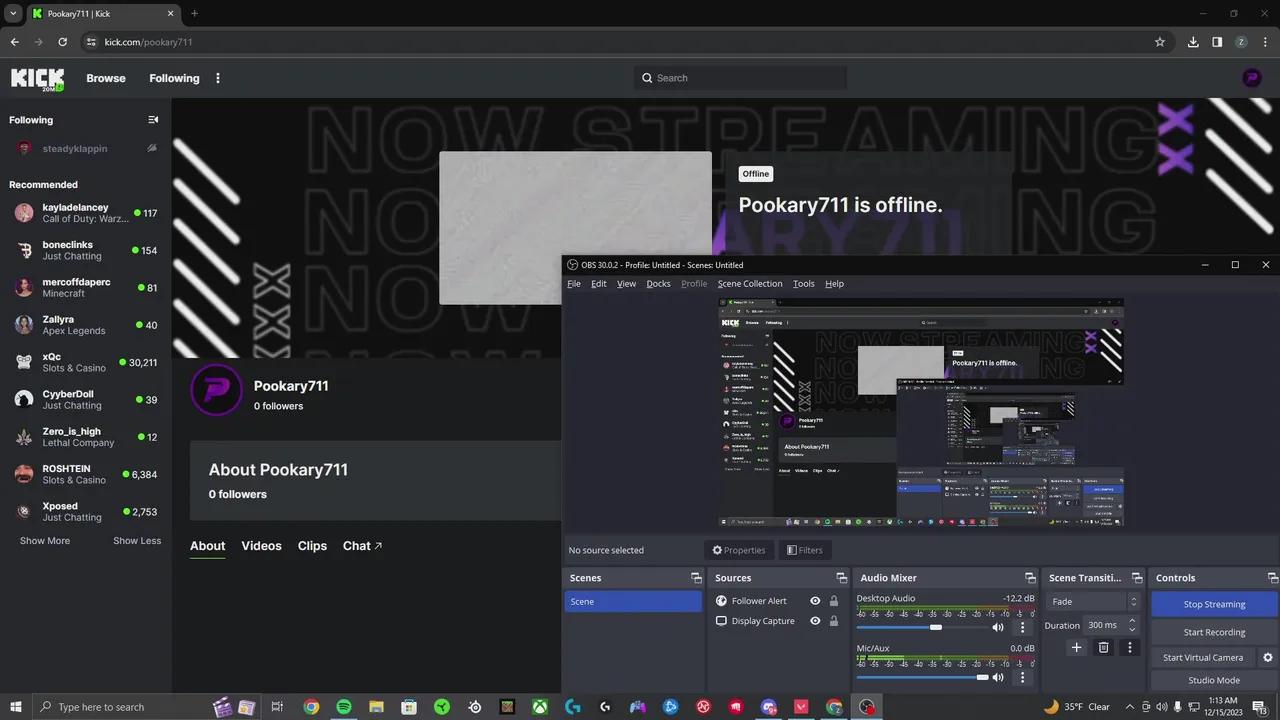The width and height of the screenshot is (1280, 720).
Task: Open the Mic/Aux three-dot options
Action: pyautogui.click(x=1022, y=677)
